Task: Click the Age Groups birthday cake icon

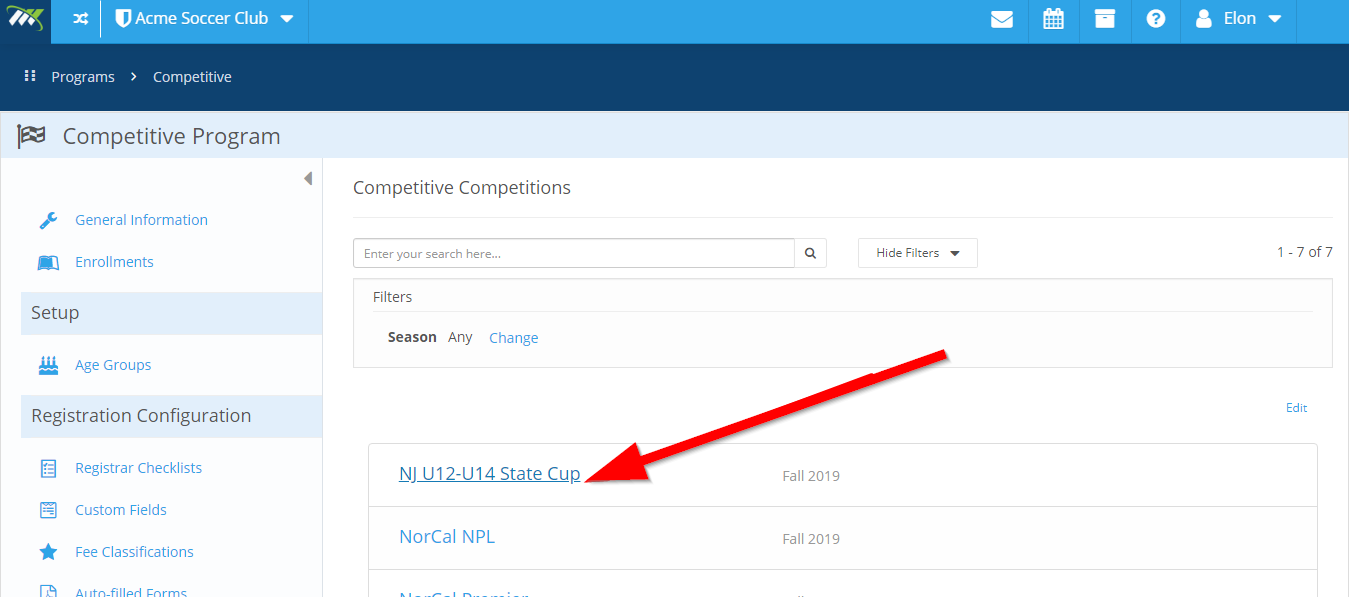Action: pyautogui.click(x=48, y=365)
